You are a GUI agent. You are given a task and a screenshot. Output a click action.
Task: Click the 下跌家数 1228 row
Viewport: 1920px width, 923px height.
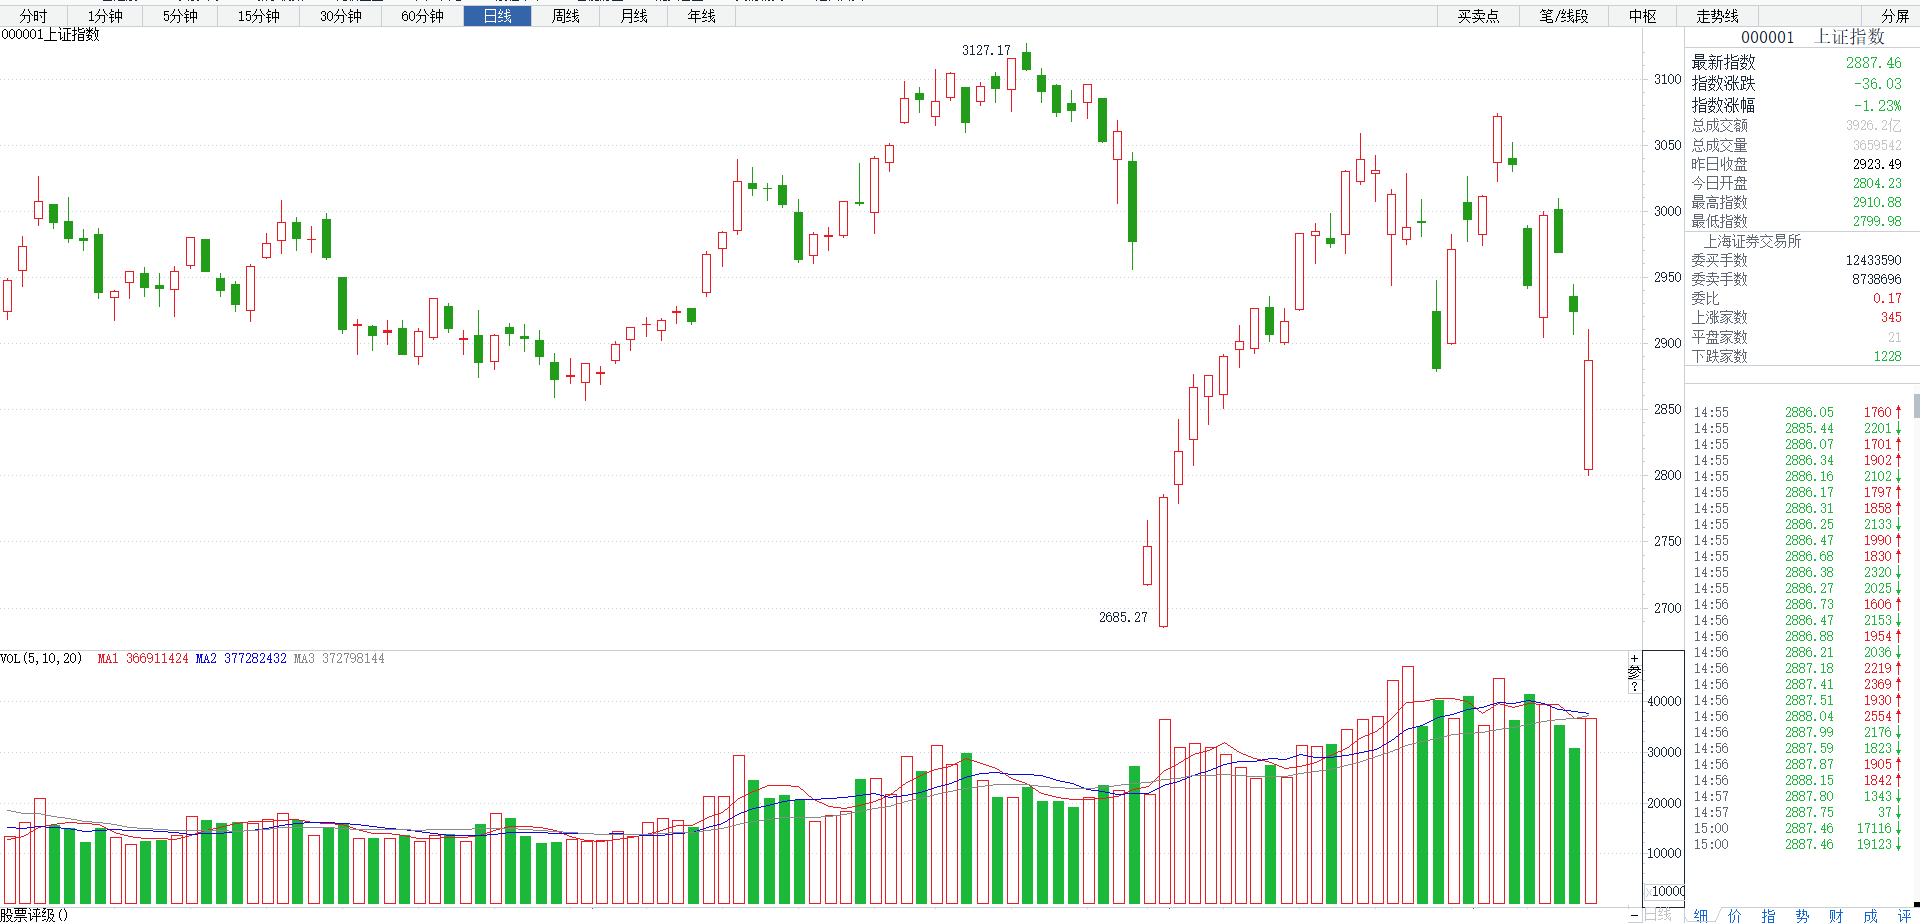1797,356
